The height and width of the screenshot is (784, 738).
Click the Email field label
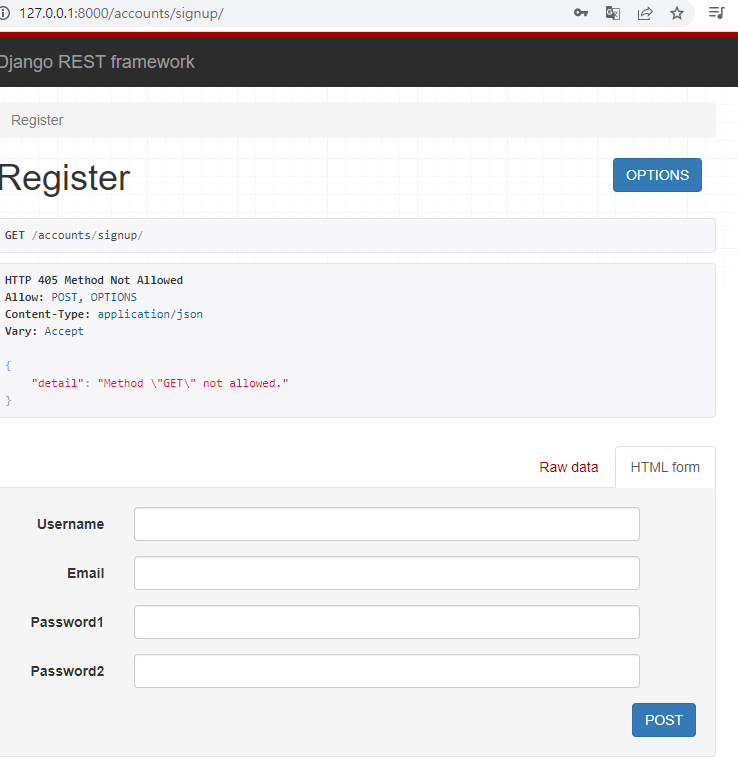[x=86, y=573]
